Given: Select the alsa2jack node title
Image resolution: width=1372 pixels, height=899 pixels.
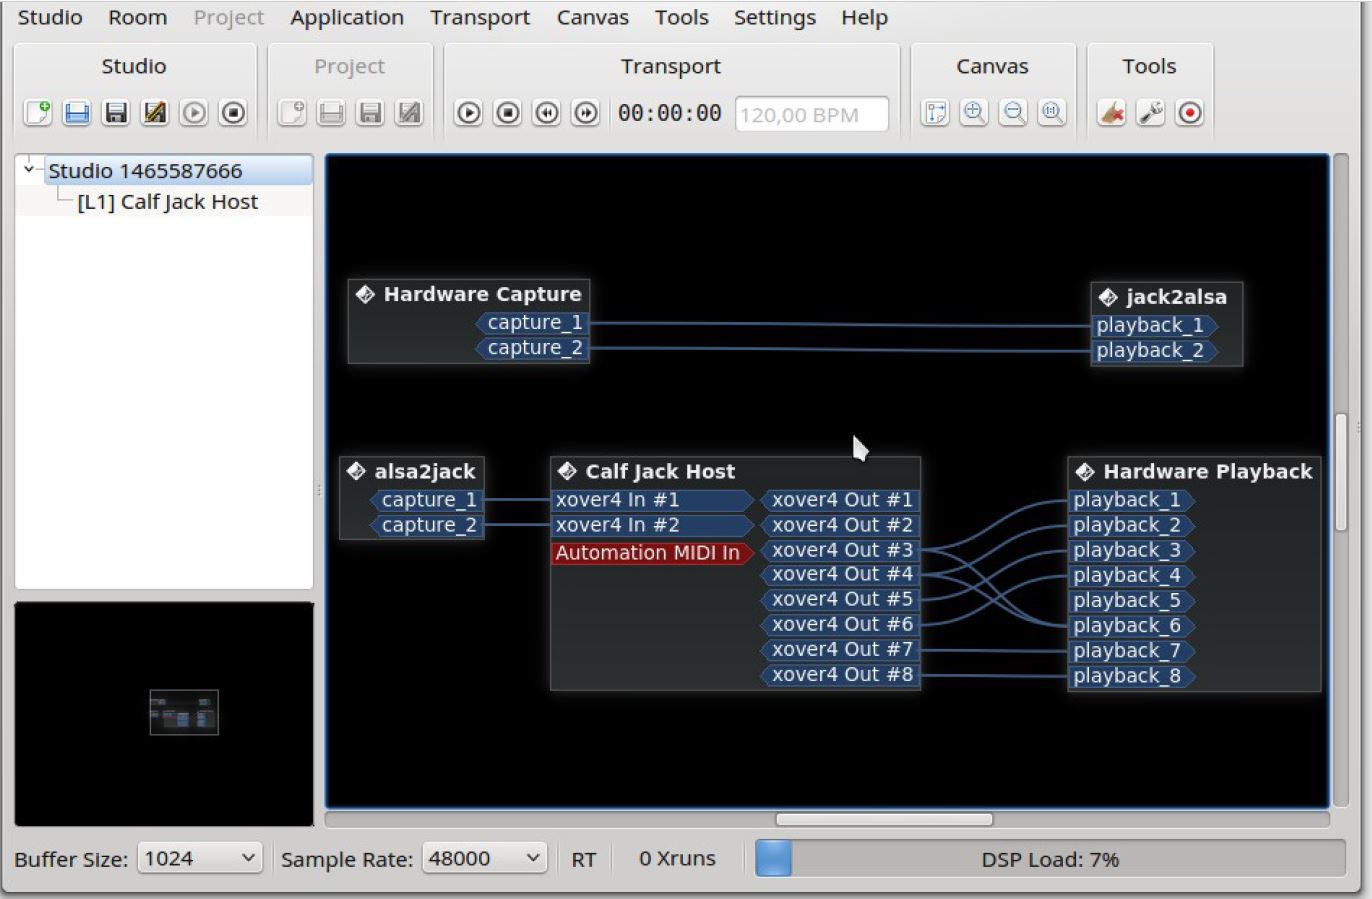Looking at the screenshot, I should coord(425,471).
